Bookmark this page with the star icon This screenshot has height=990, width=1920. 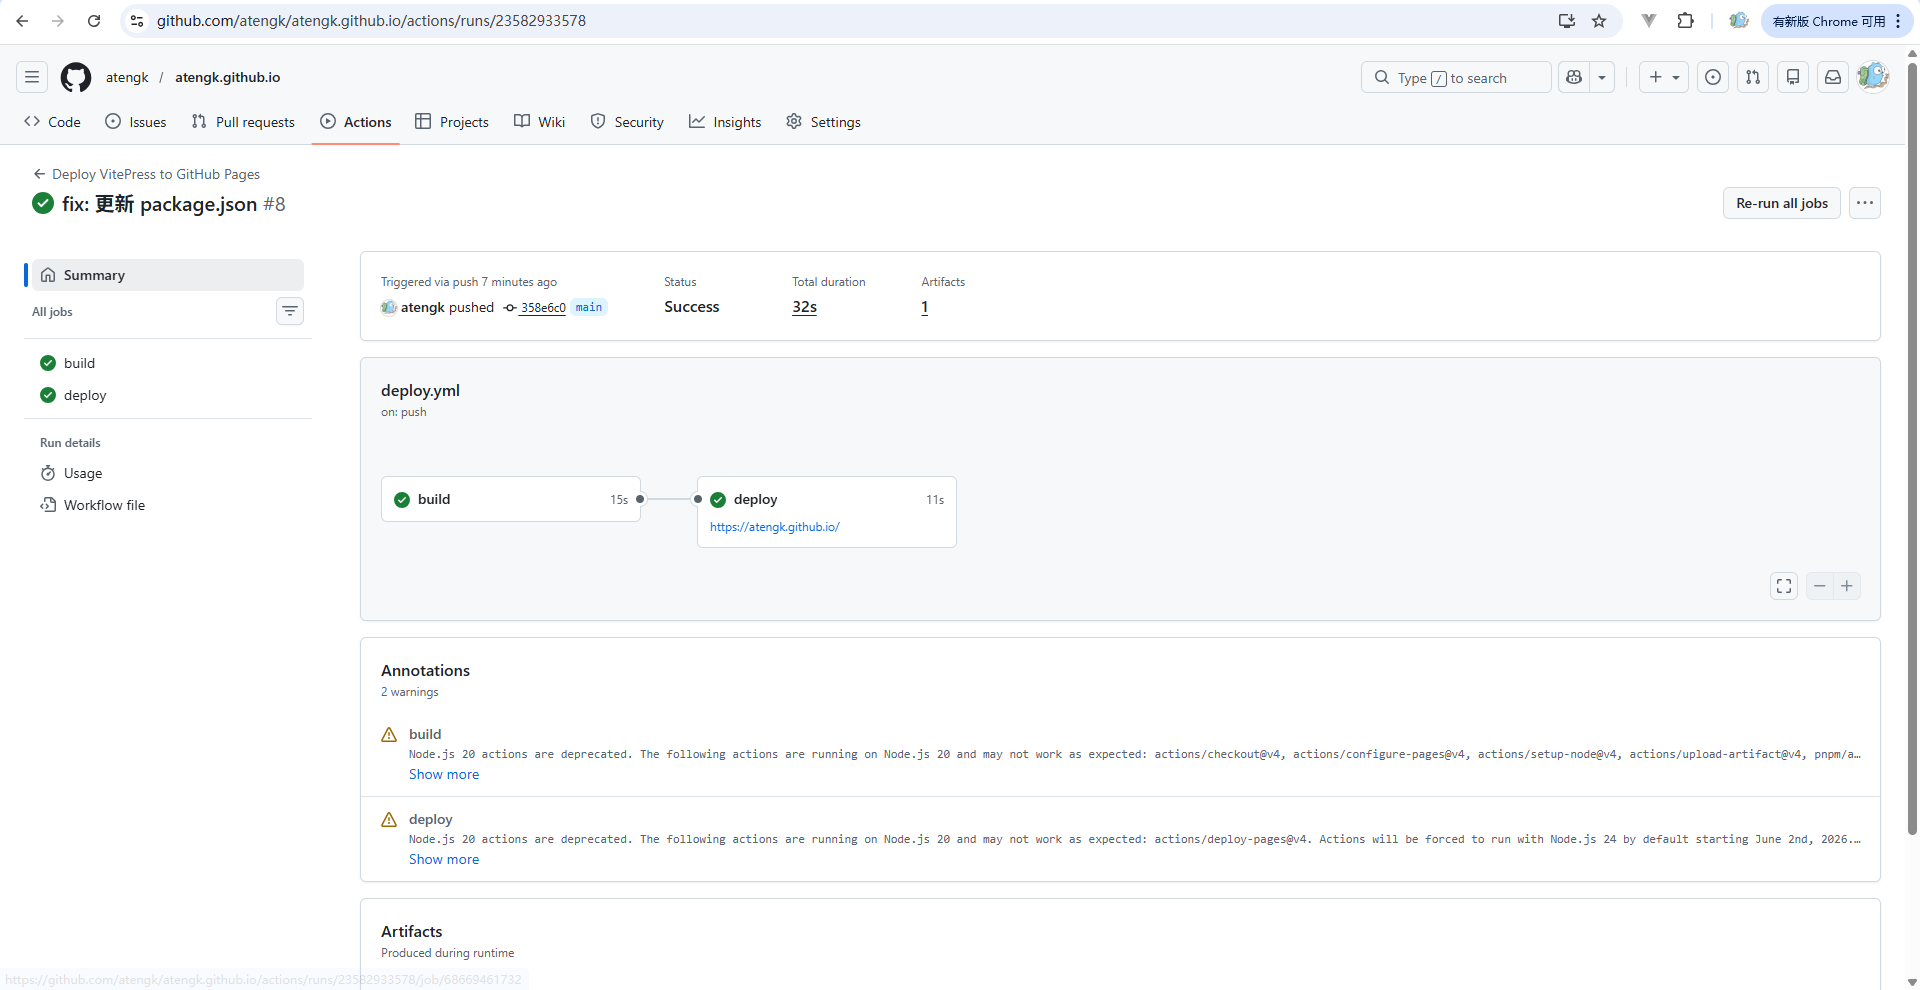(1599, 21)
